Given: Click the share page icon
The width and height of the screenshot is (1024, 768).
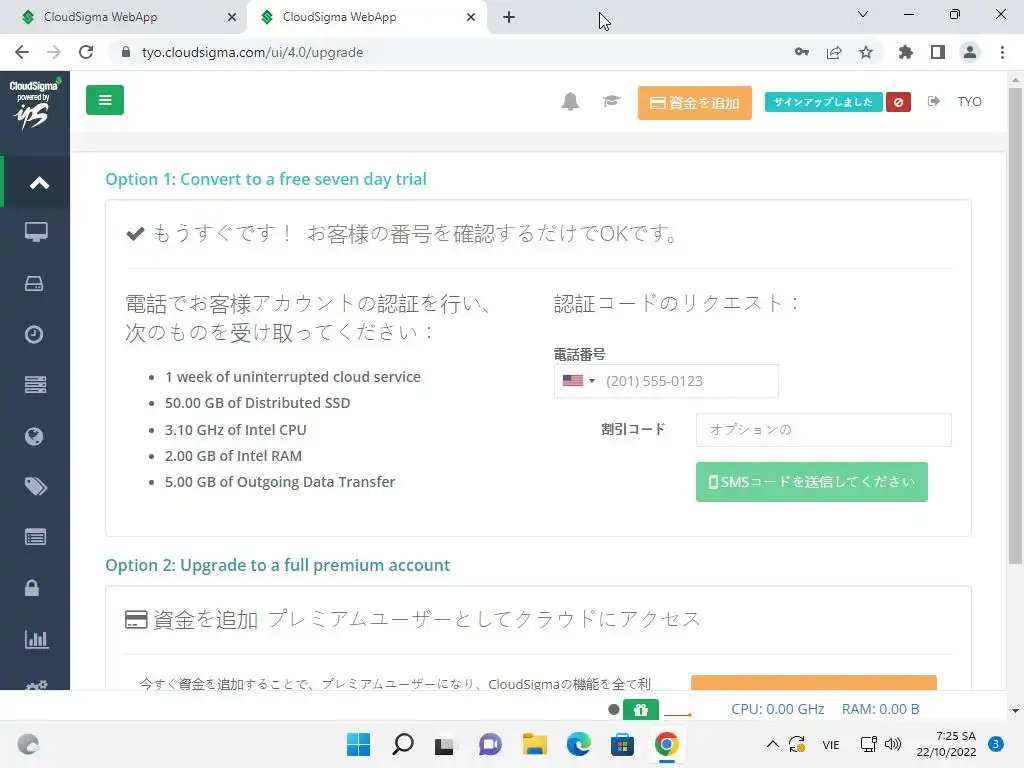Looking at the screenshot, I should (834, 52).
